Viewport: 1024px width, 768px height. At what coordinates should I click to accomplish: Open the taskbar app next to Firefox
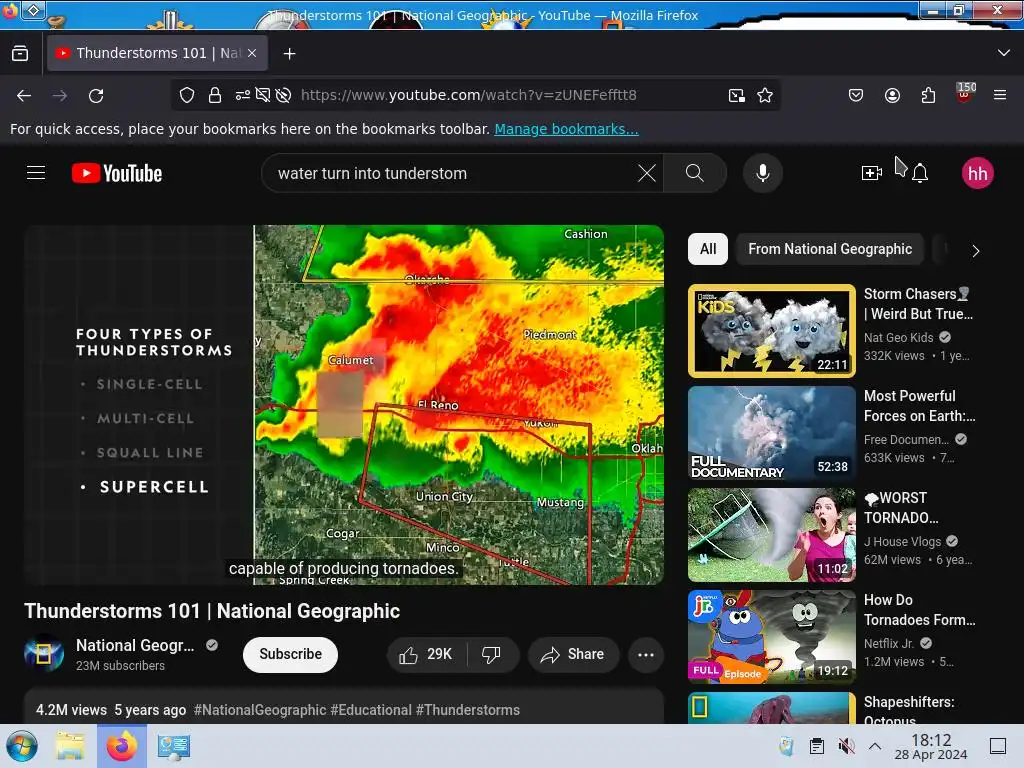point(173,746)
